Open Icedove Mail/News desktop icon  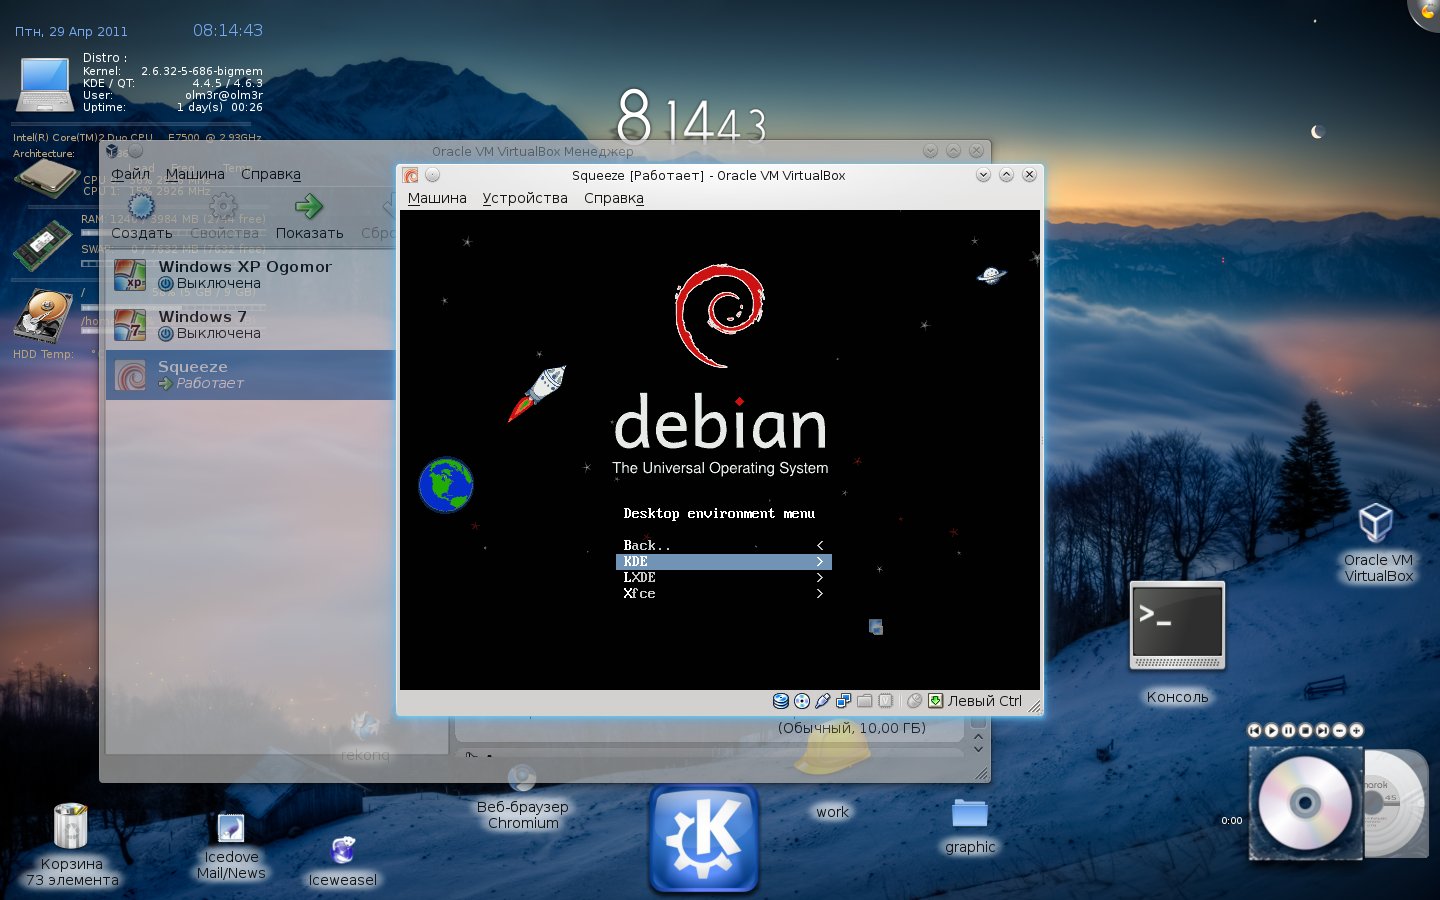tap(231, 846)
